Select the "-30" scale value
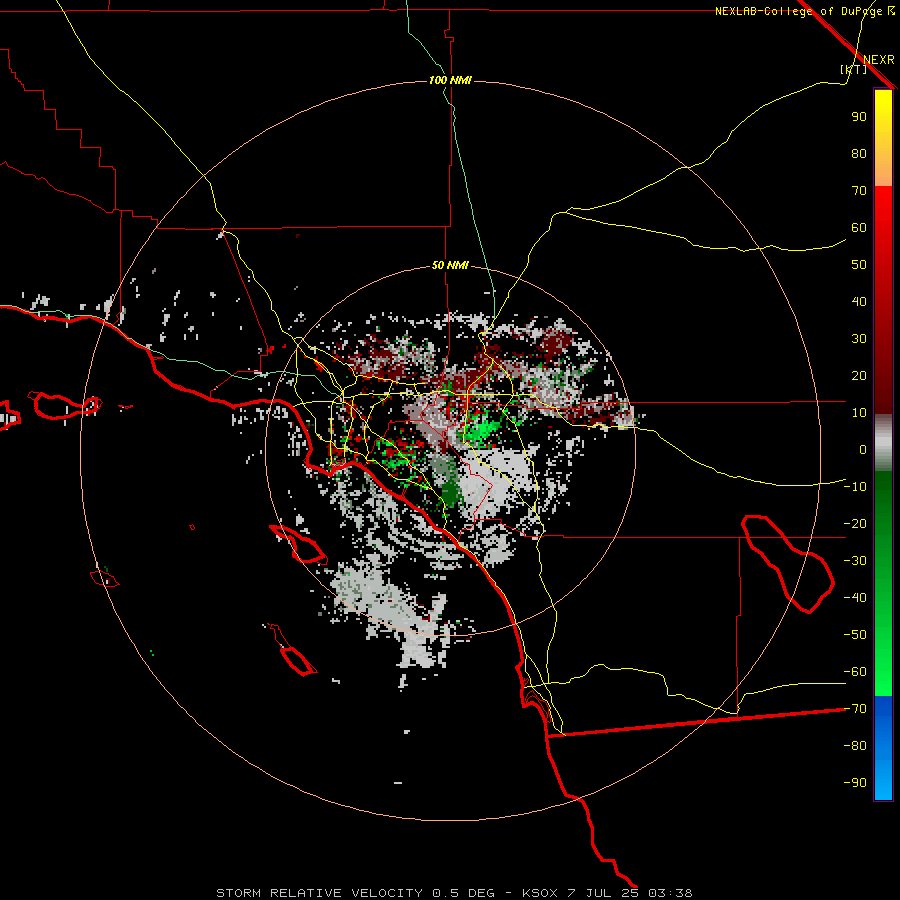 point(855,561)
